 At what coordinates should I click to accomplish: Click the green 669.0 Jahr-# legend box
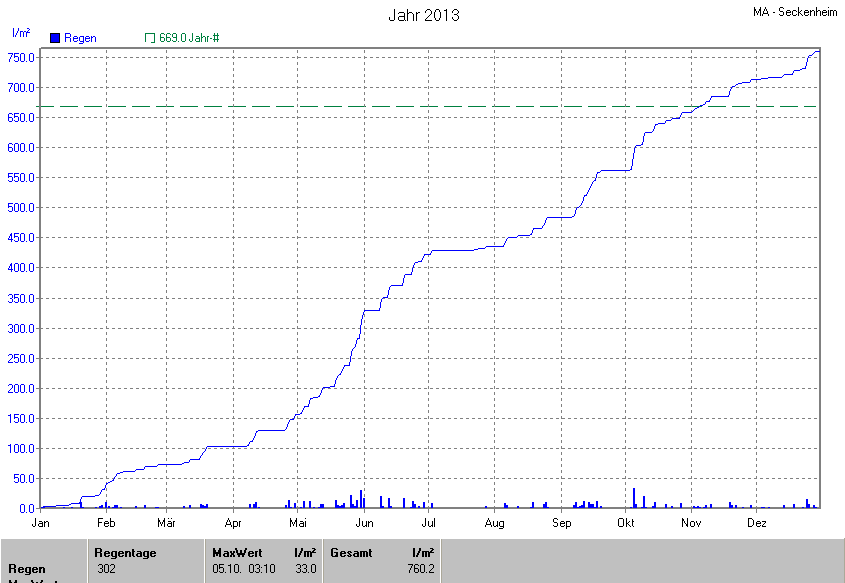150,38
